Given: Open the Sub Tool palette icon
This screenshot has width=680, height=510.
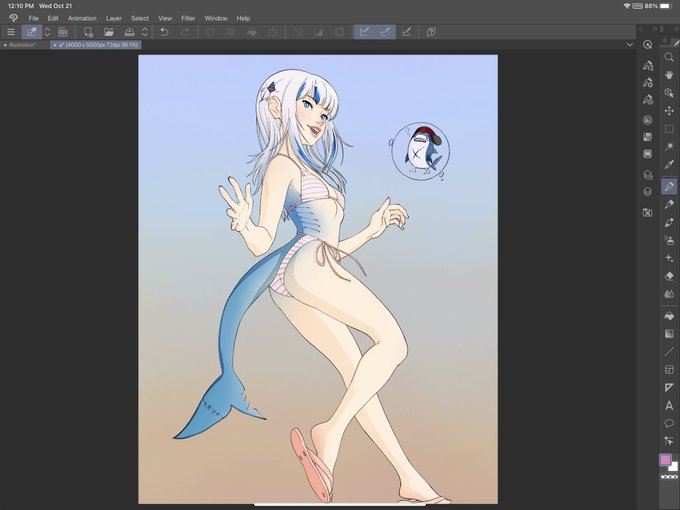Looking at the screenshot, I should coord(648,65).
